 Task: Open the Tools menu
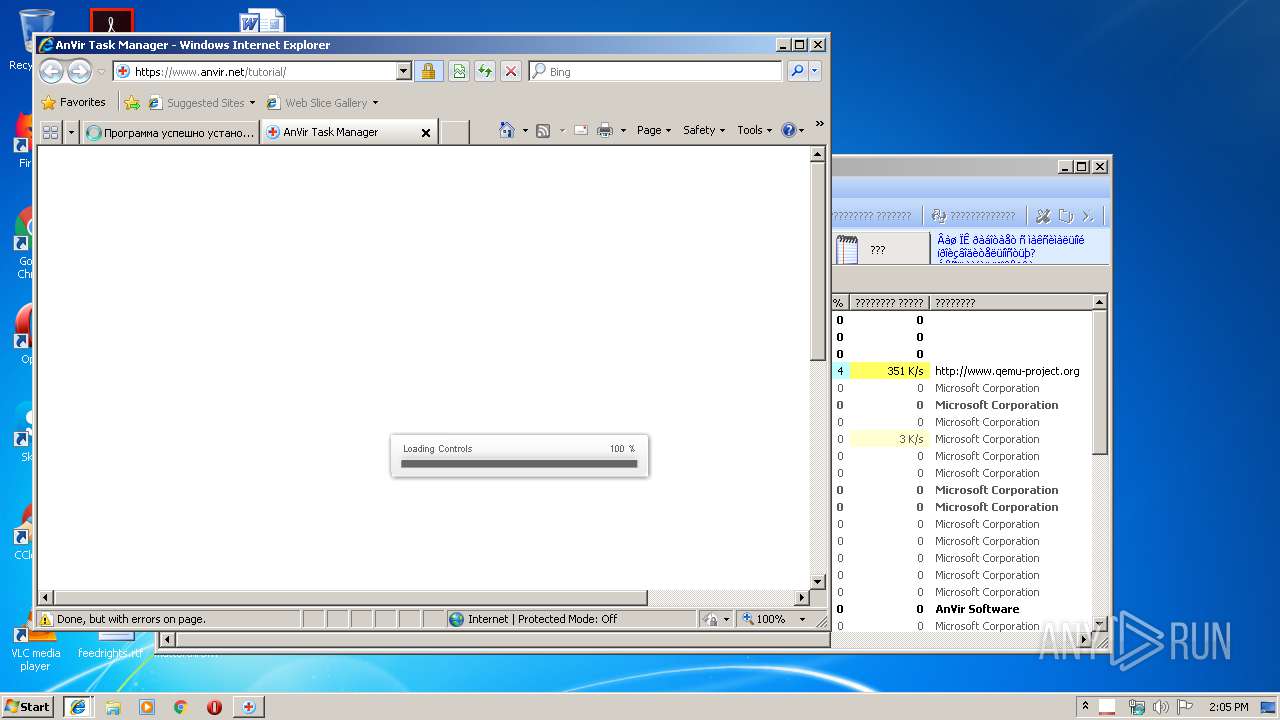[x=754, y=130]
